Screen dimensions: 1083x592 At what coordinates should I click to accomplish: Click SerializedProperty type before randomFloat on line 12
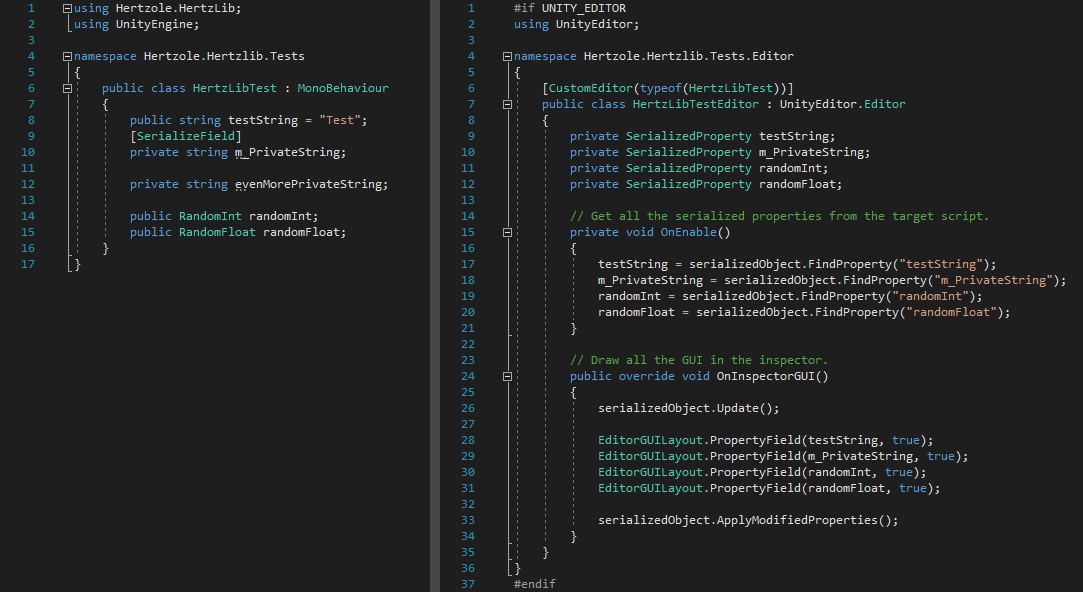point(689,184)
